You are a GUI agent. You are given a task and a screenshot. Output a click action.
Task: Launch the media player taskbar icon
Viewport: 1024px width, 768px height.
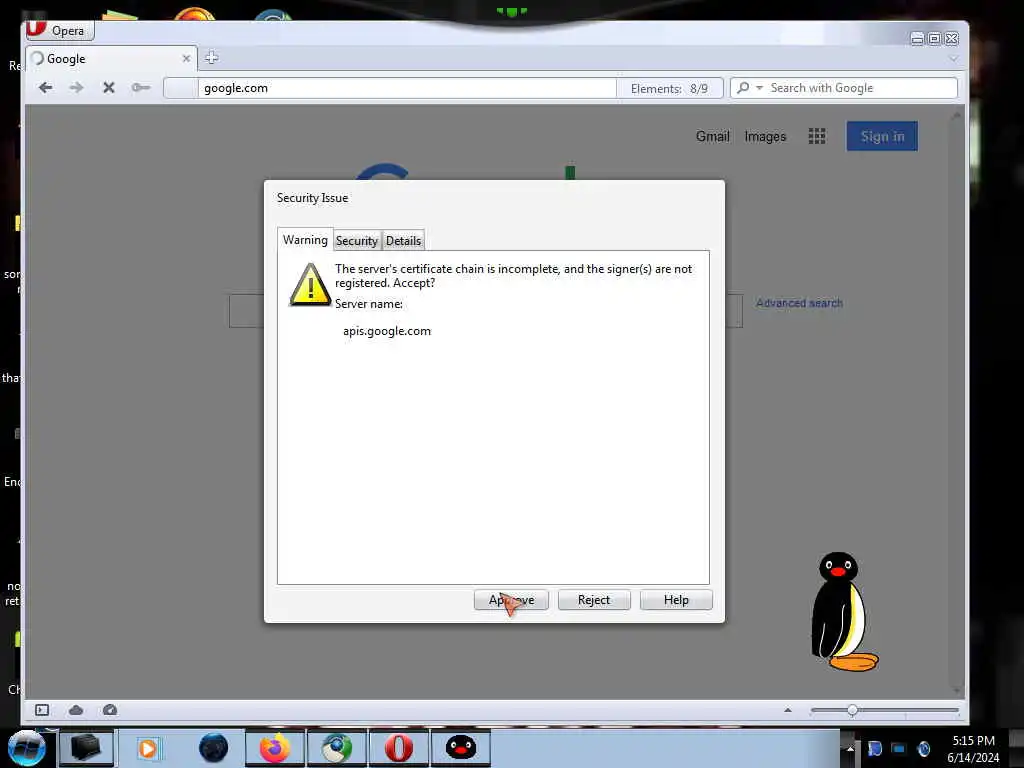tap(148, 748)
